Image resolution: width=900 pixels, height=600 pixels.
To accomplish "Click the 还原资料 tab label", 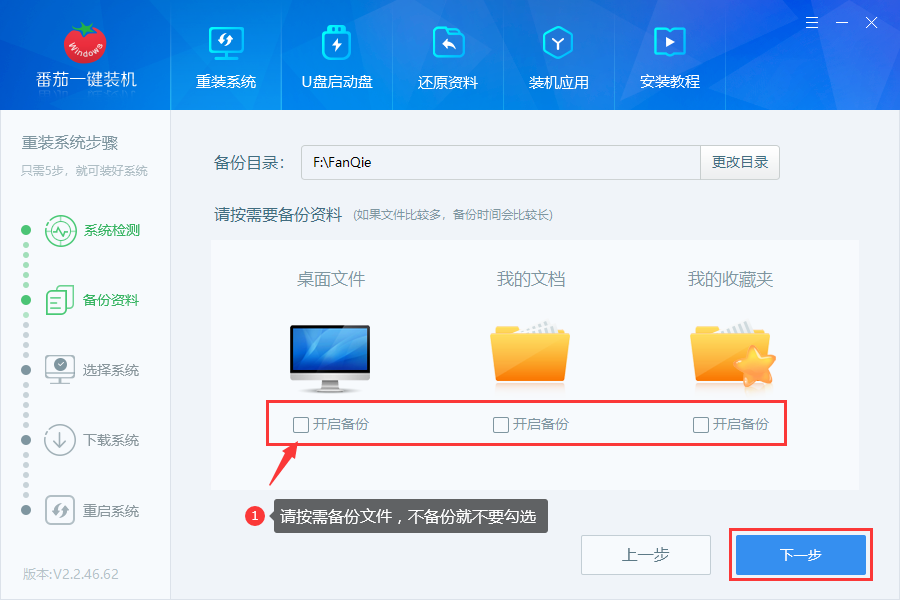I will point(448,83).
